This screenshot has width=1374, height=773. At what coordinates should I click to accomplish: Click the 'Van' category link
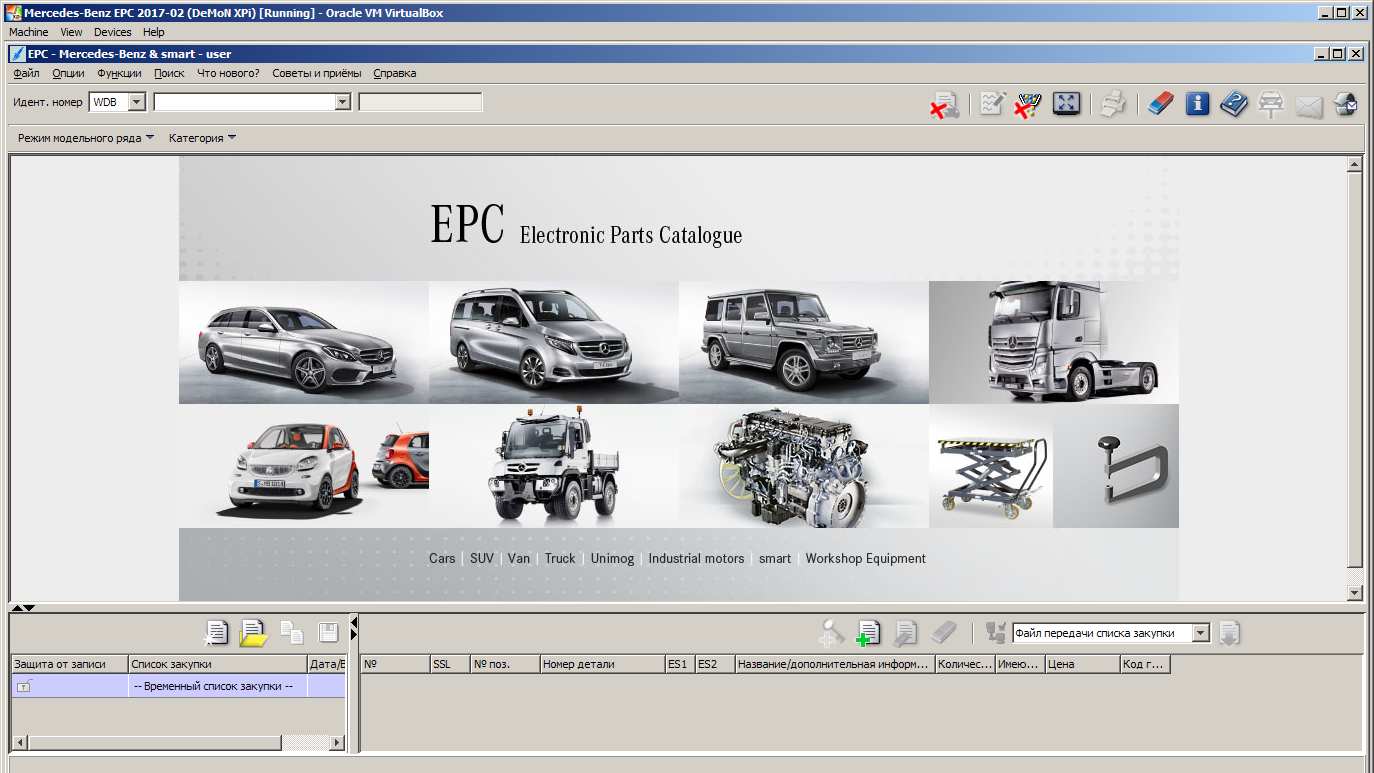[519, 559]
